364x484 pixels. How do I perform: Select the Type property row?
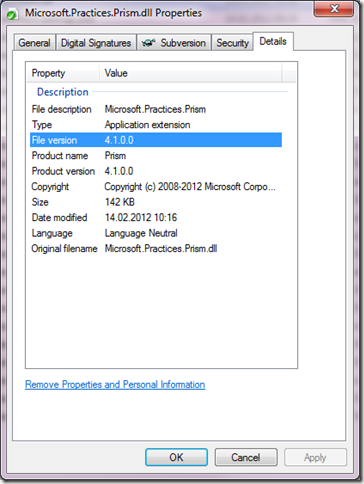click(x=156, y=125)
